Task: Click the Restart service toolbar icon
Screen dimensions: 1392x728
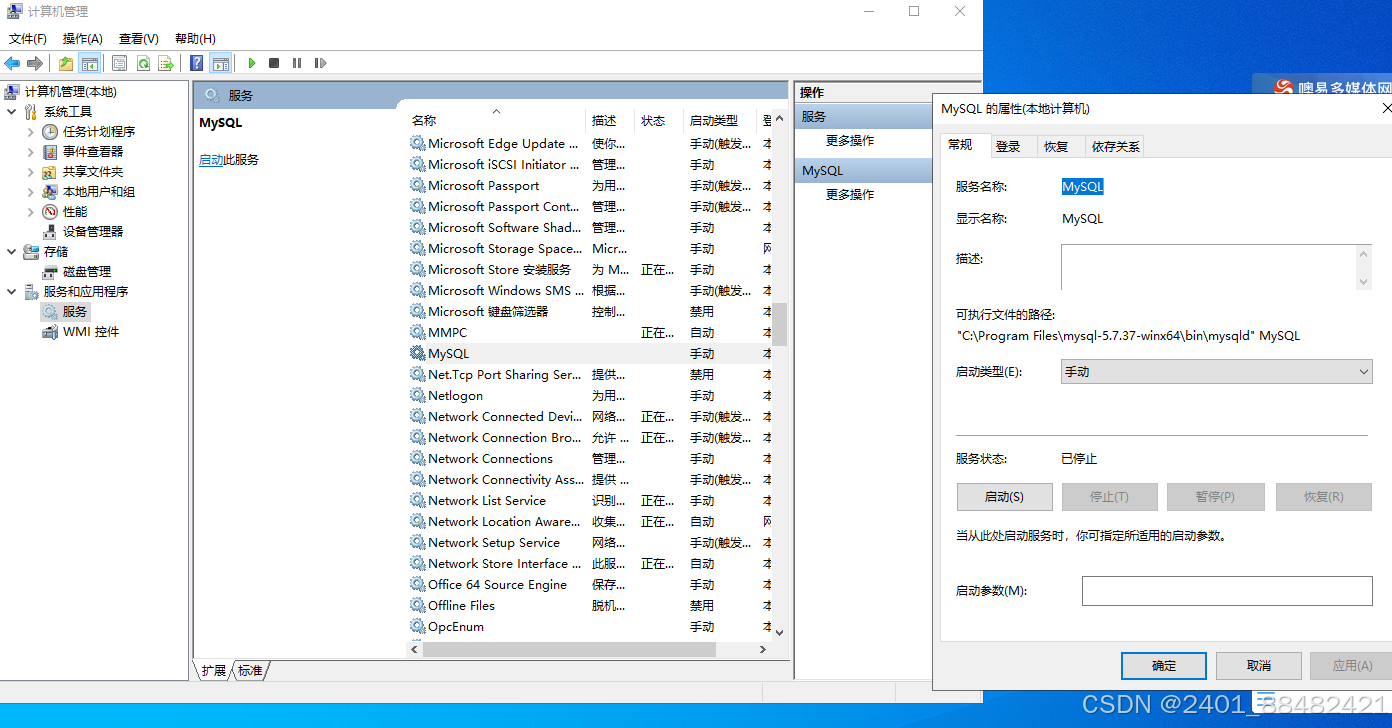Action: (x=320, y=63)
